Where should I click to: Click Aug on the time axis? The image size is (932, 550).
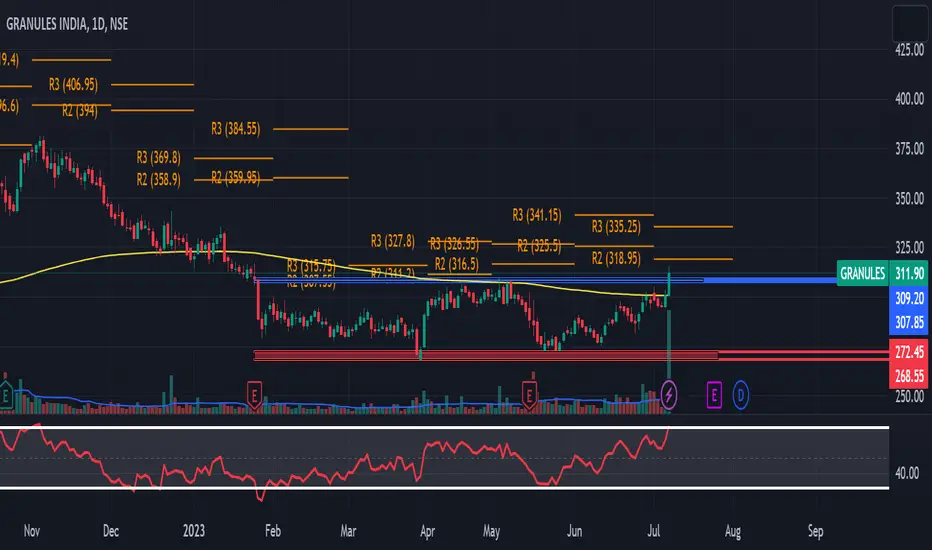[733, 531]
